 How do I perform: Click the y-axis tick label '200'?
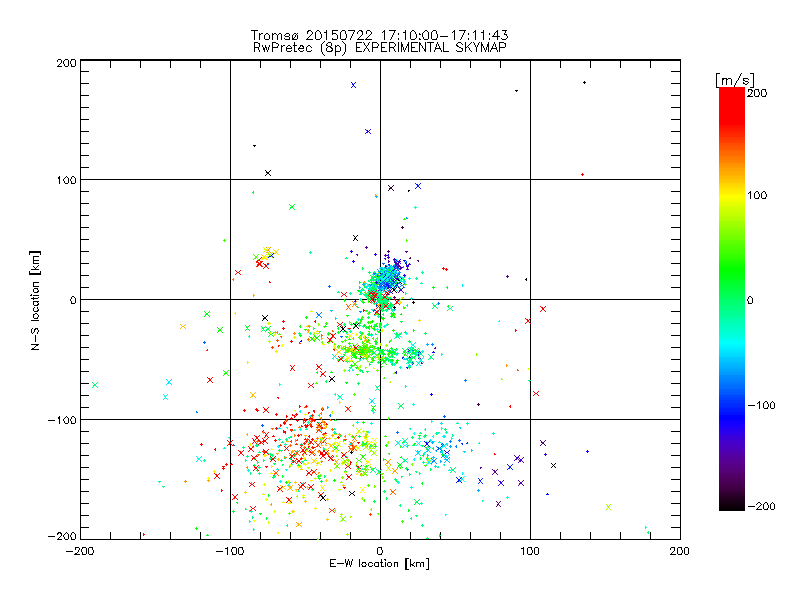click(x=66, y=63)
